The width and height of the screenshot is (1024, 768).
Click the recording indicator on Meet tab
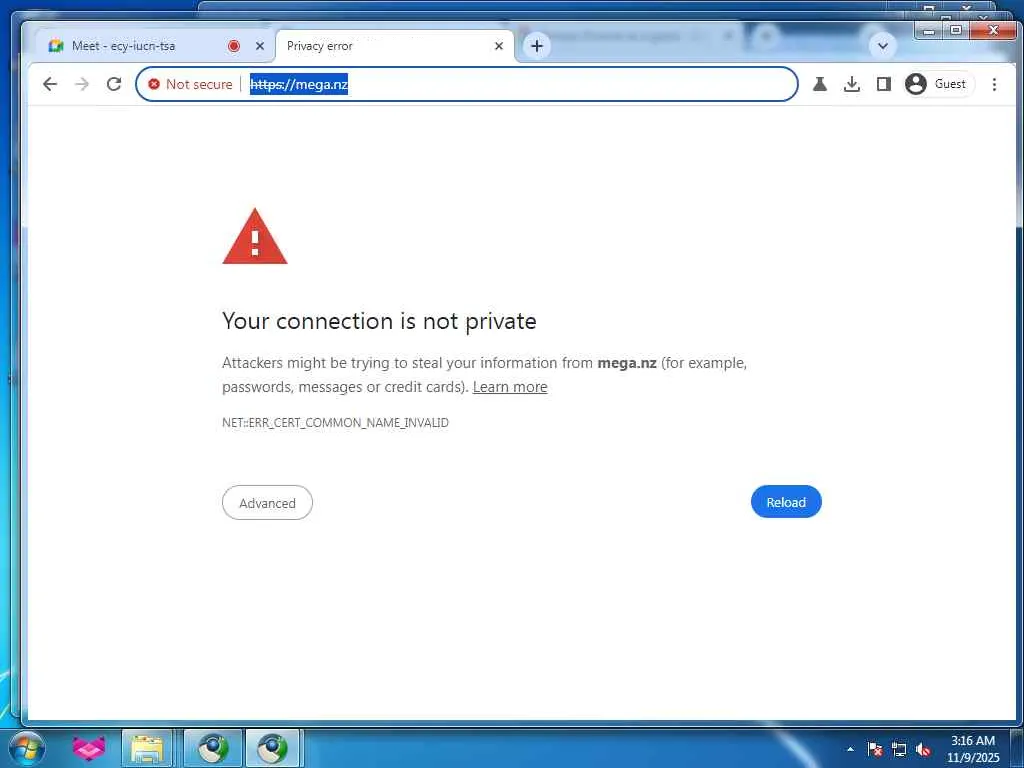(234, 46)
